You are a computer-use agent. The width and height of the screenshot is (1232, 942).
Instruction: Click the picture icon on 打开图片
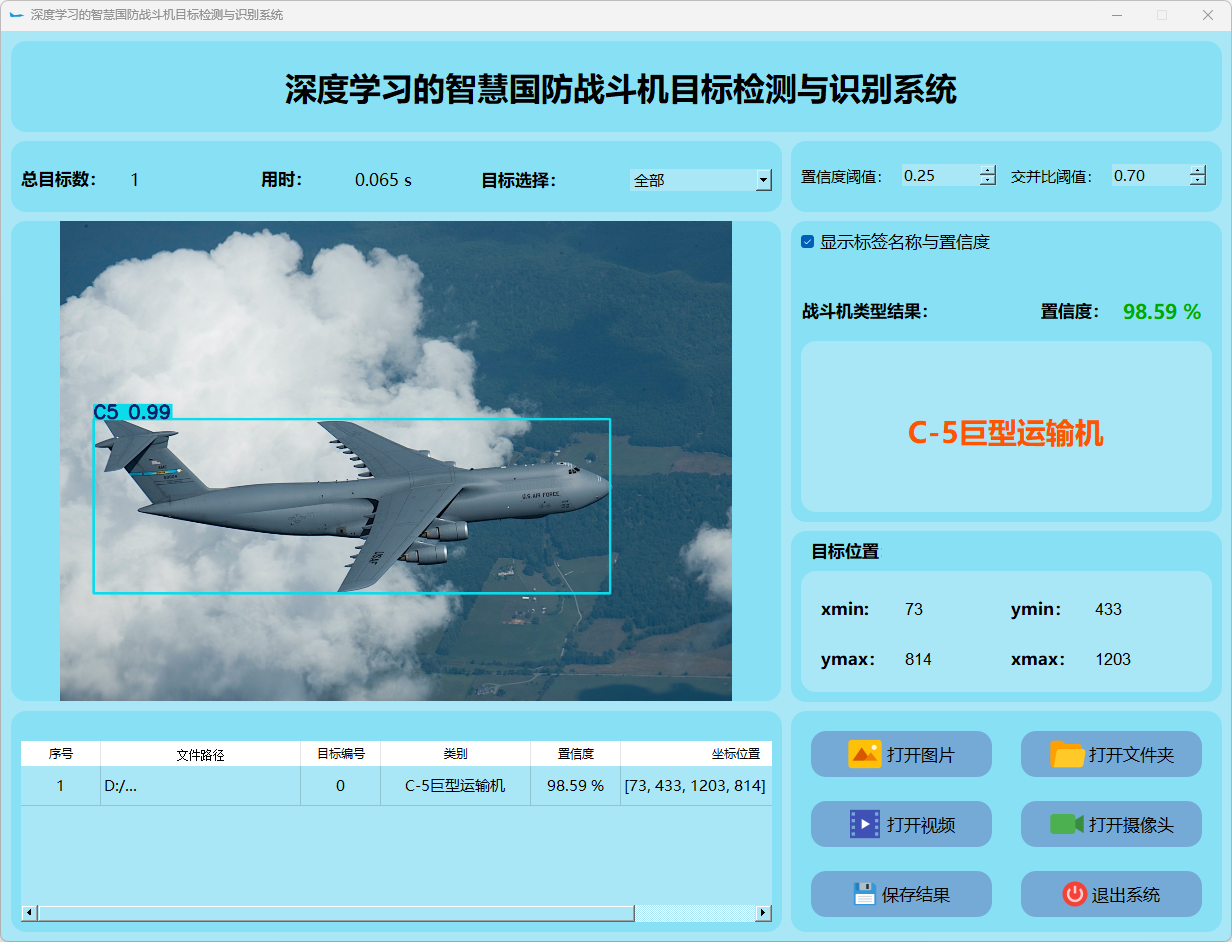pyautogui.click(x=864, y=754)
